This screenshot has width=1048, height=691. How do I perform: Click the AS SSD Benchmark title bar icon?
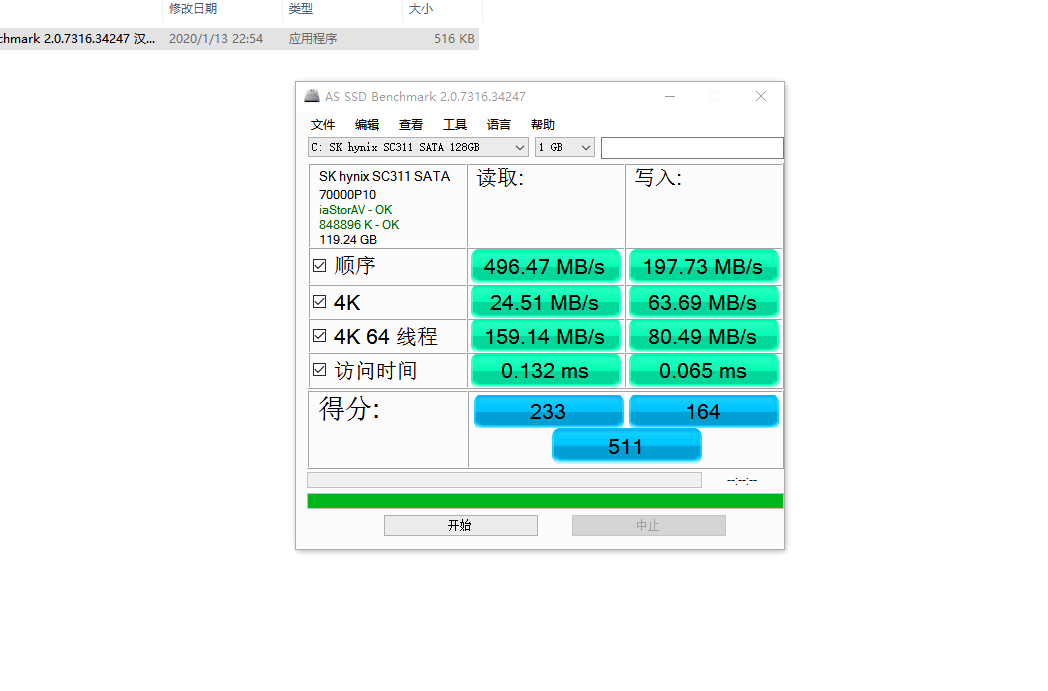pos(311,96)
